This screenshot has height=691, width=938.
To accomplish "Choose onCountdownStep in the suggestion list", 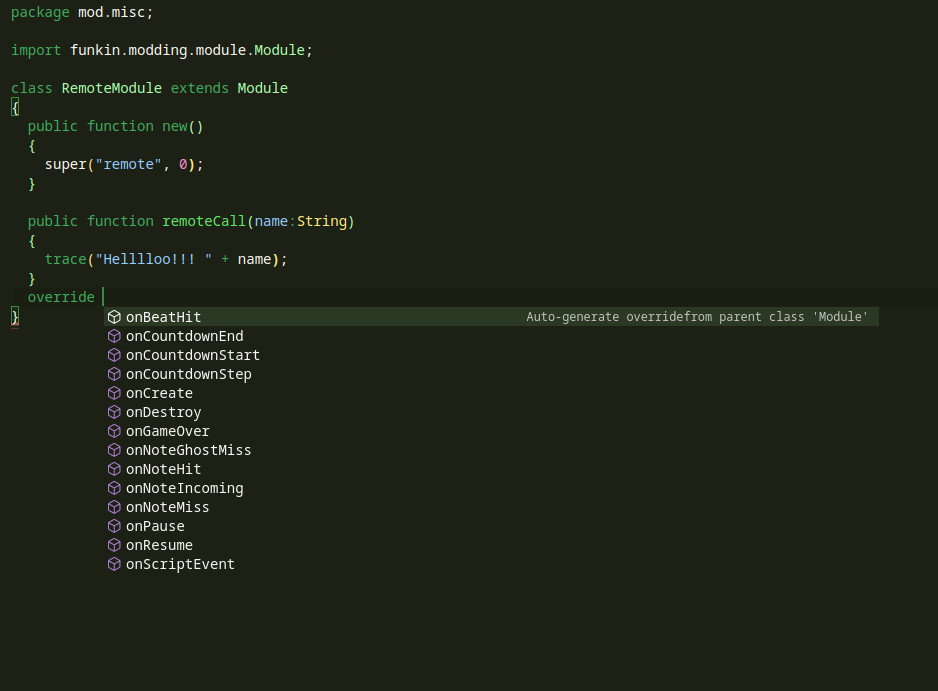I will tap(189, 374).
